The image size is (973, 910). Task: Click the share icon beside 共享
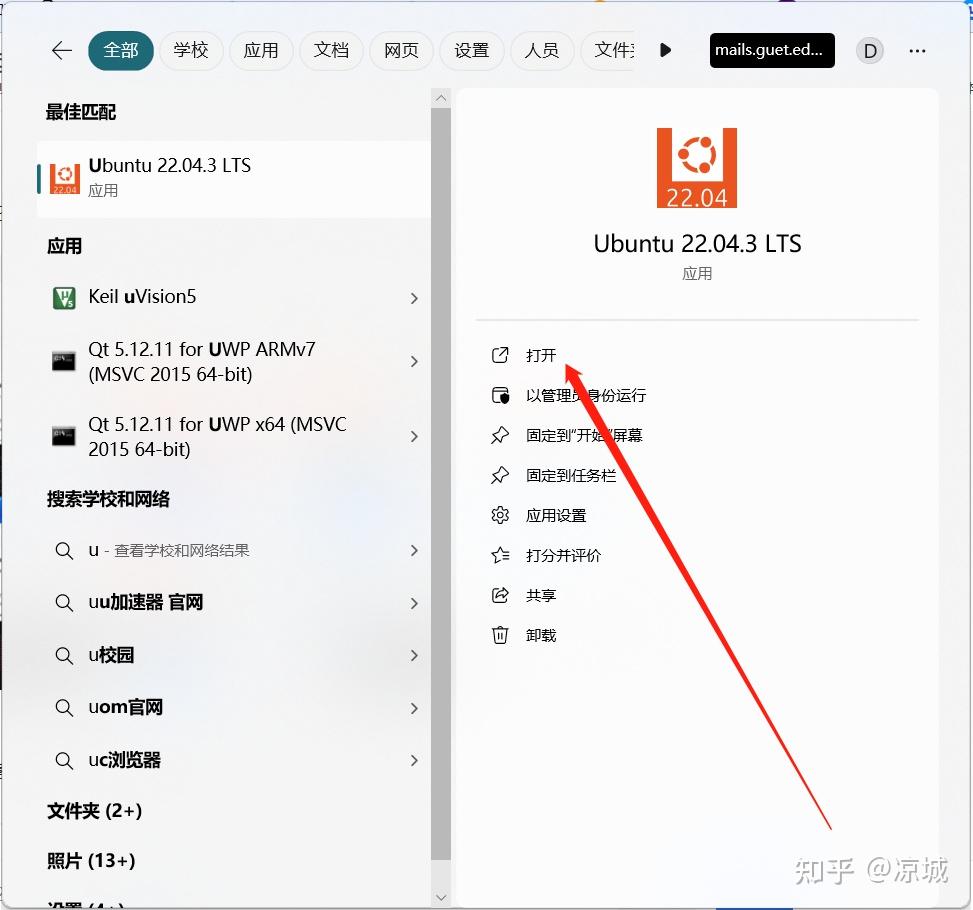500,595
